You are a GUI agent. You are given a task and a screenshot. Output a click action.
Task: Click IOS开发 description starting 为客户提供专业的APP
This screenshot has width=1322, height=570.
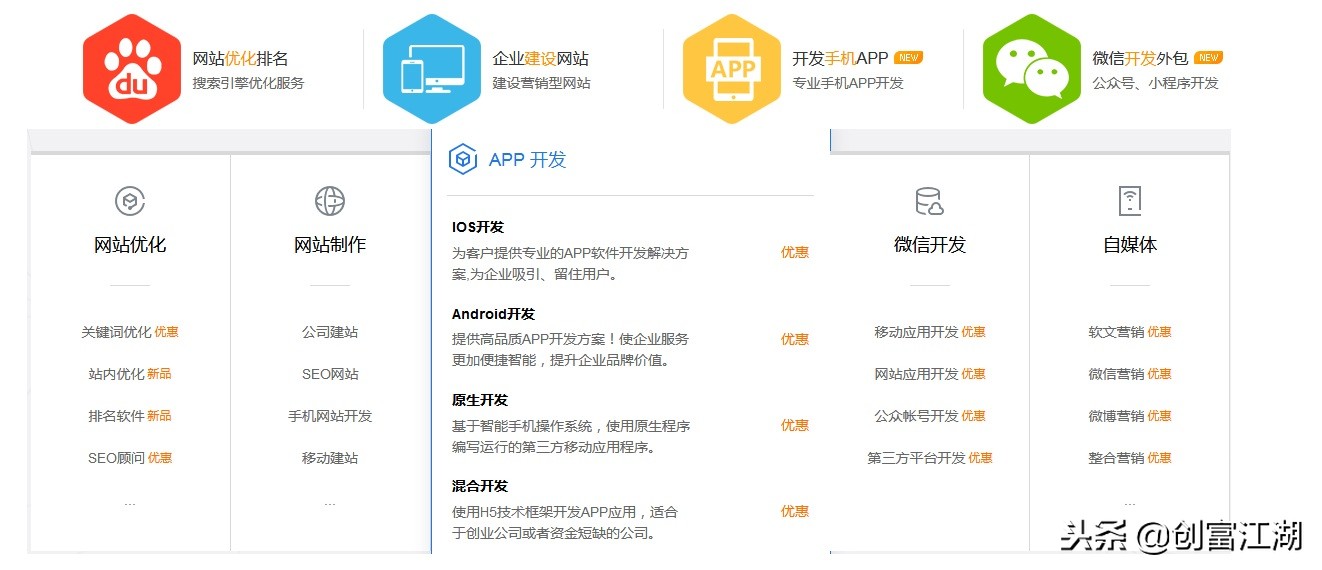571,264
